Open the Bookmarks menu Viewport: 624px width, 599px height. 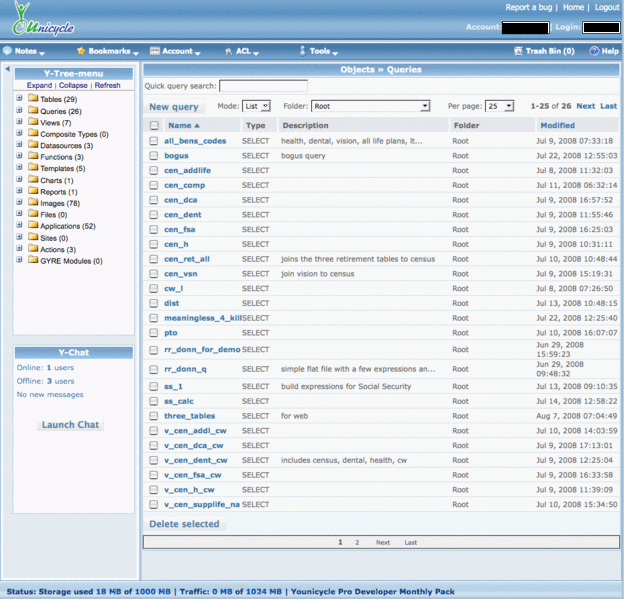[109, 50]
